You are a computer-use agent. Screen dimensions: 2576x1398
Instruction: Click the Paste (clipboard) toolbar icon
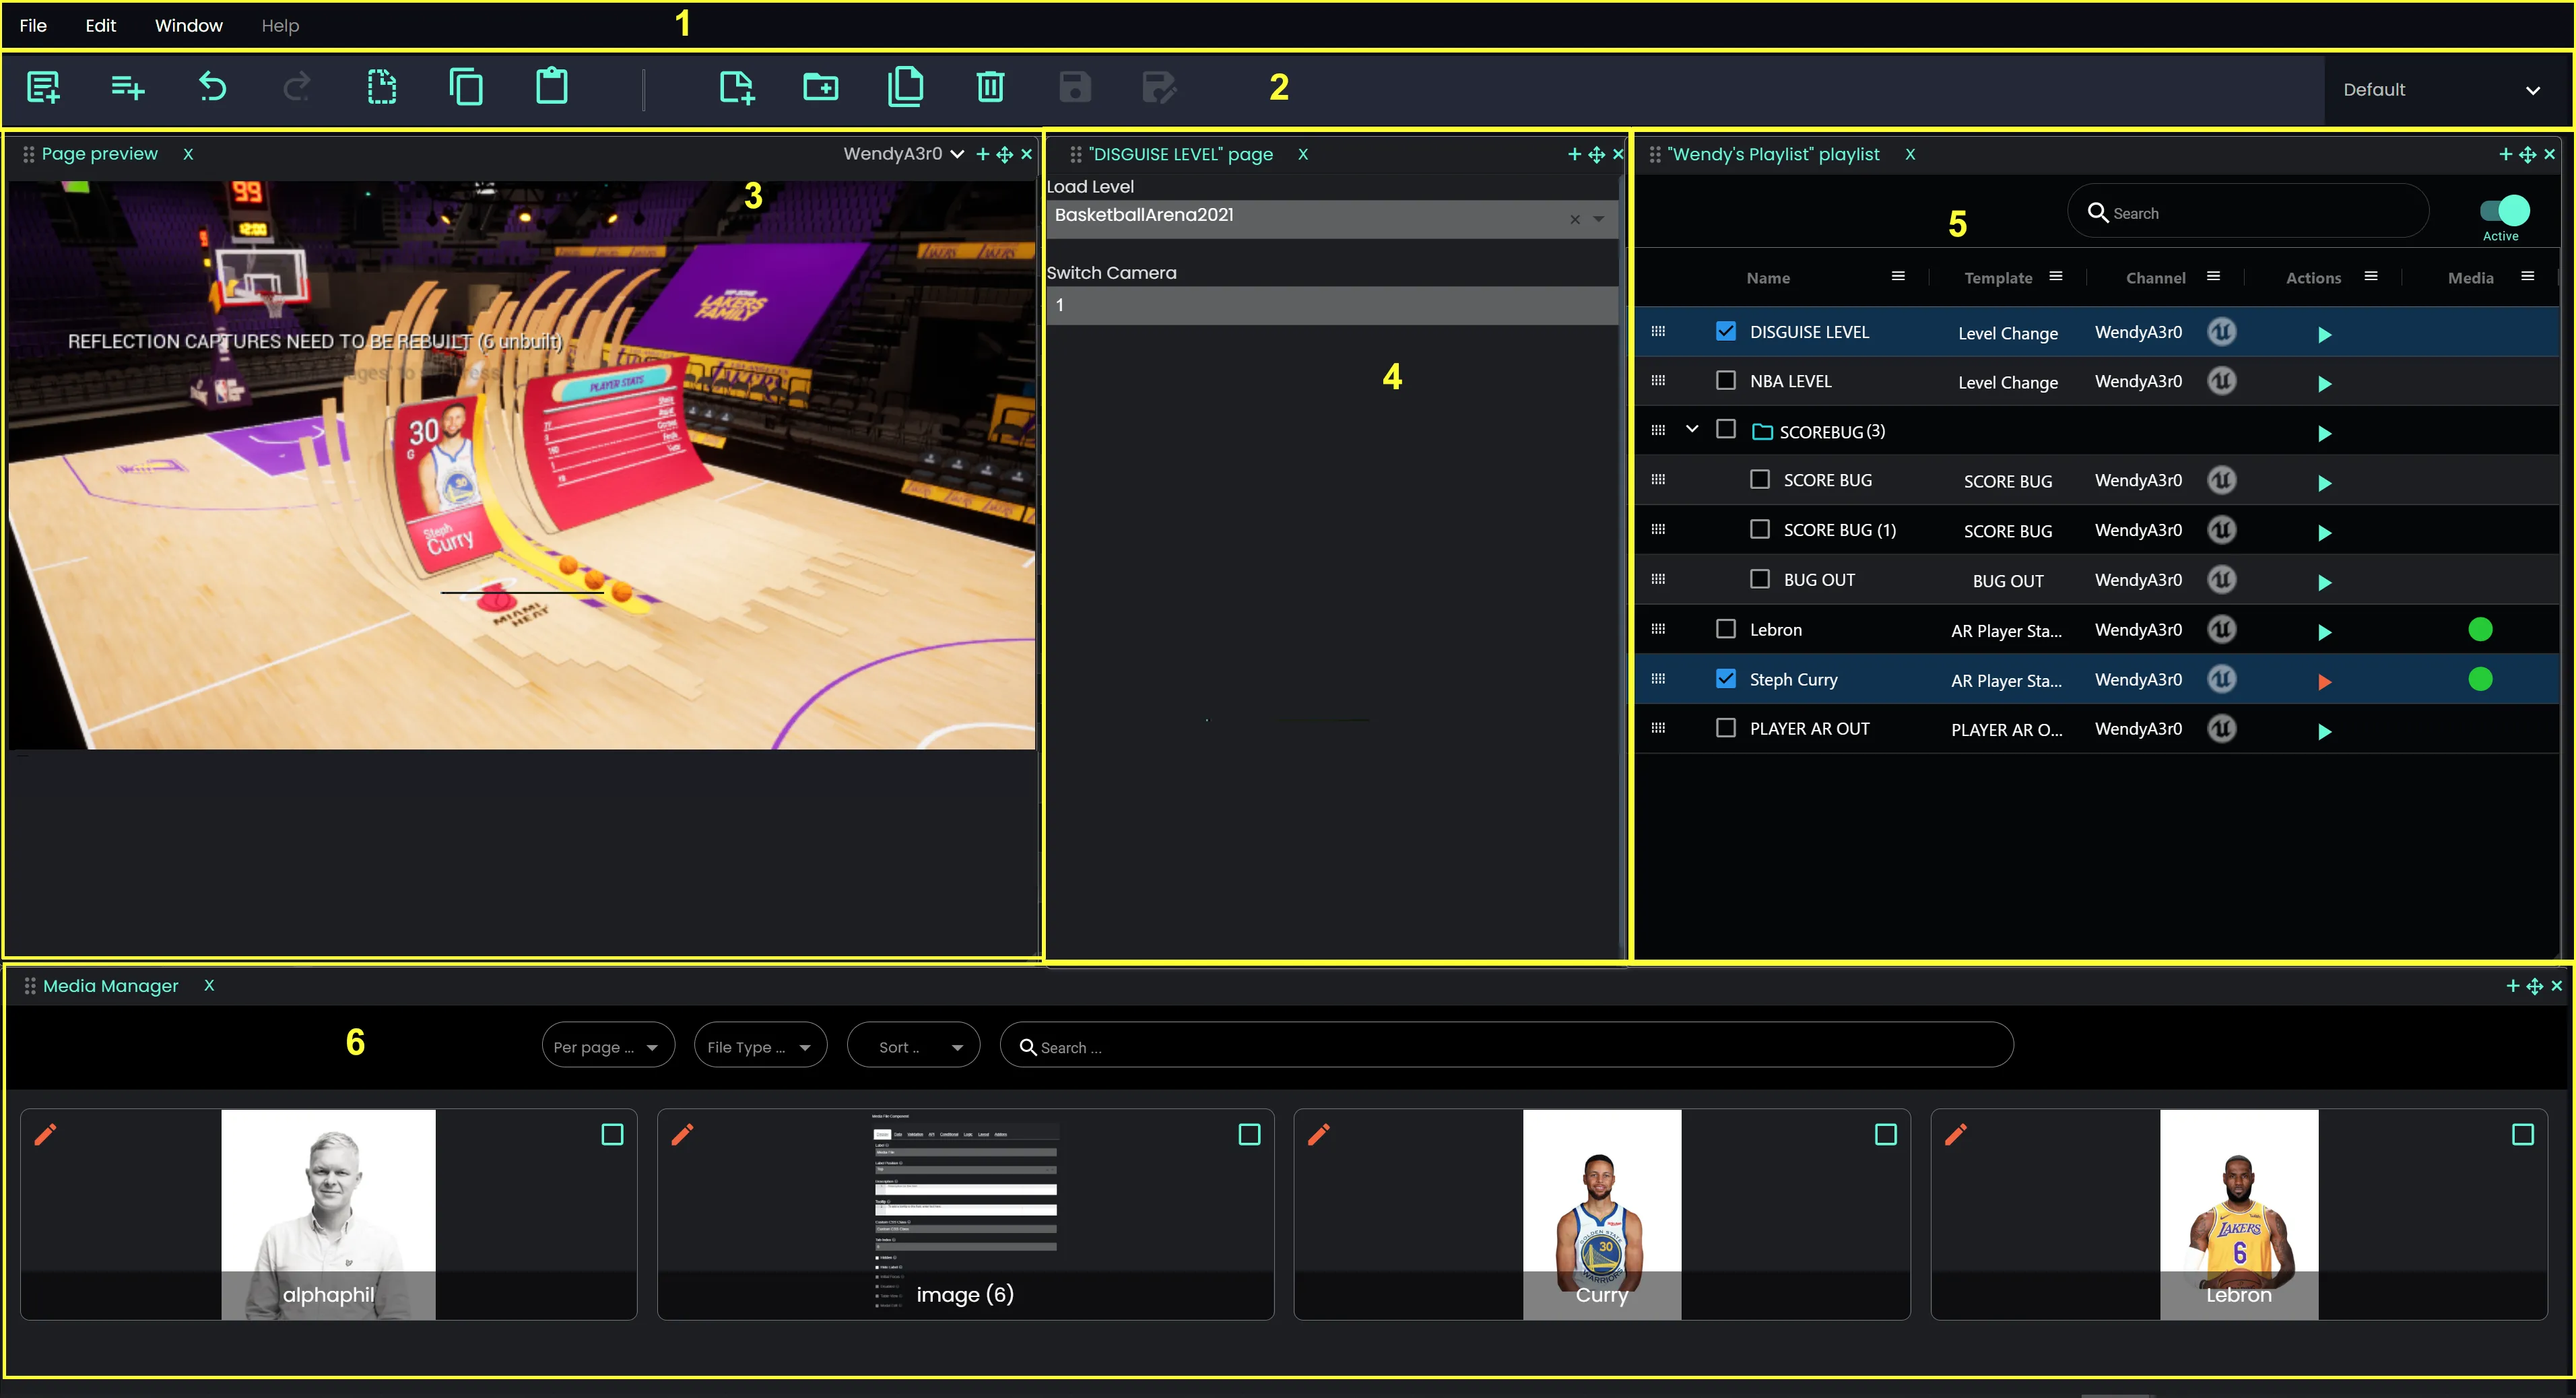point(551,87)
